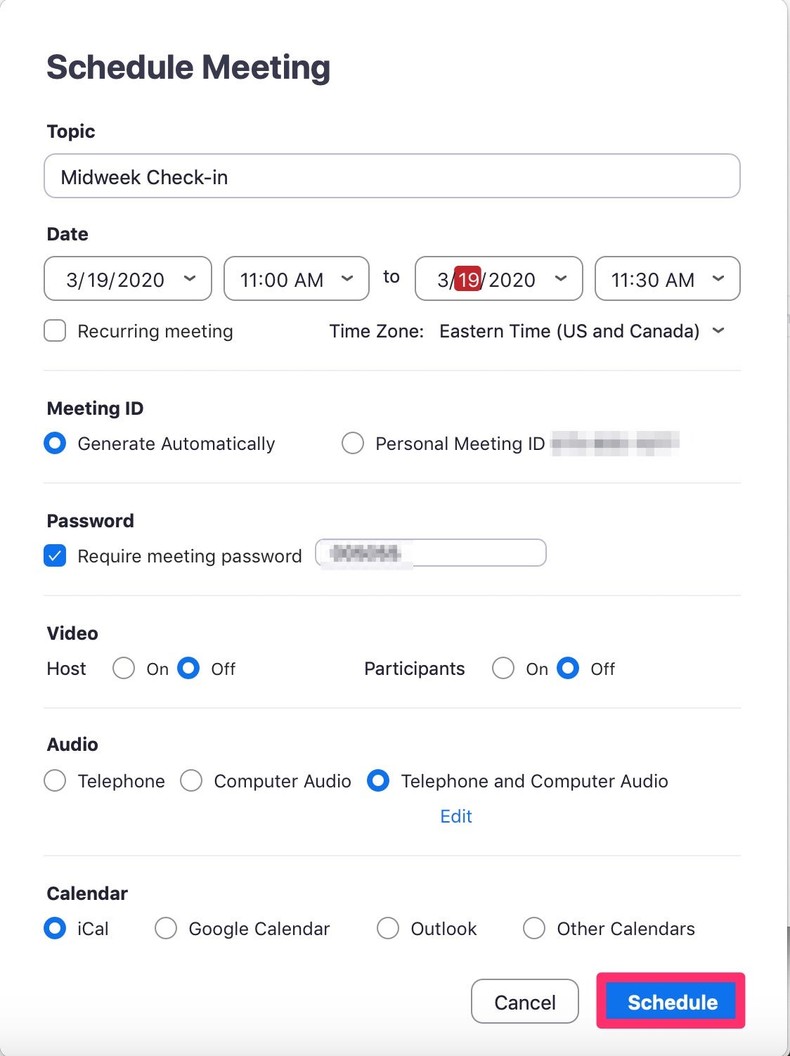Uncheck Require meeting password
The image size is (790, 1056).
point(55,555)
